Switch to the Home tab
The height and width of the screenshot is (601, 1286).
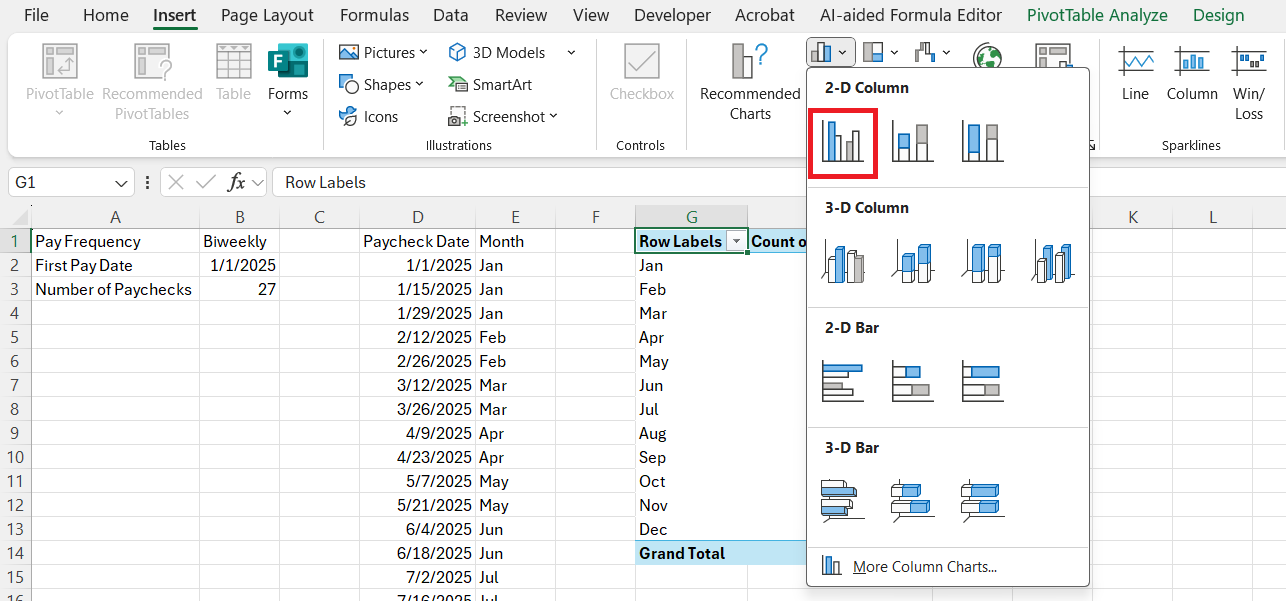tap(106, 15)
